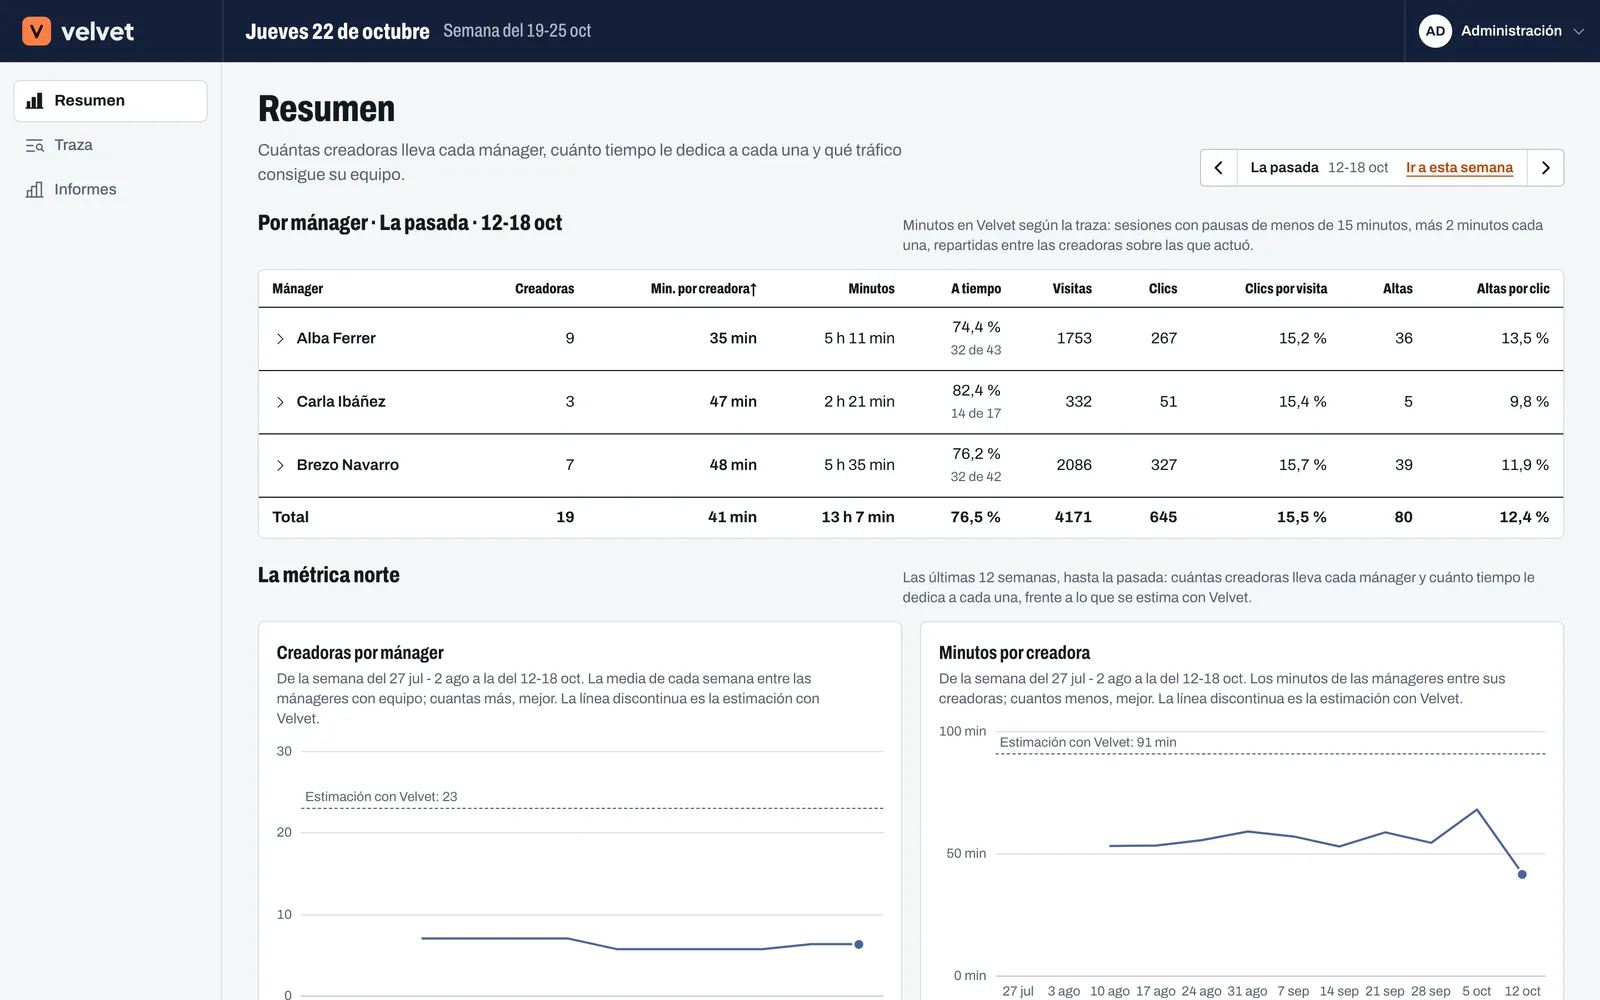Viewport: 1600px width, 1000px height.
Task: Click the '5 h 11 min' cell
Action: 859,339
